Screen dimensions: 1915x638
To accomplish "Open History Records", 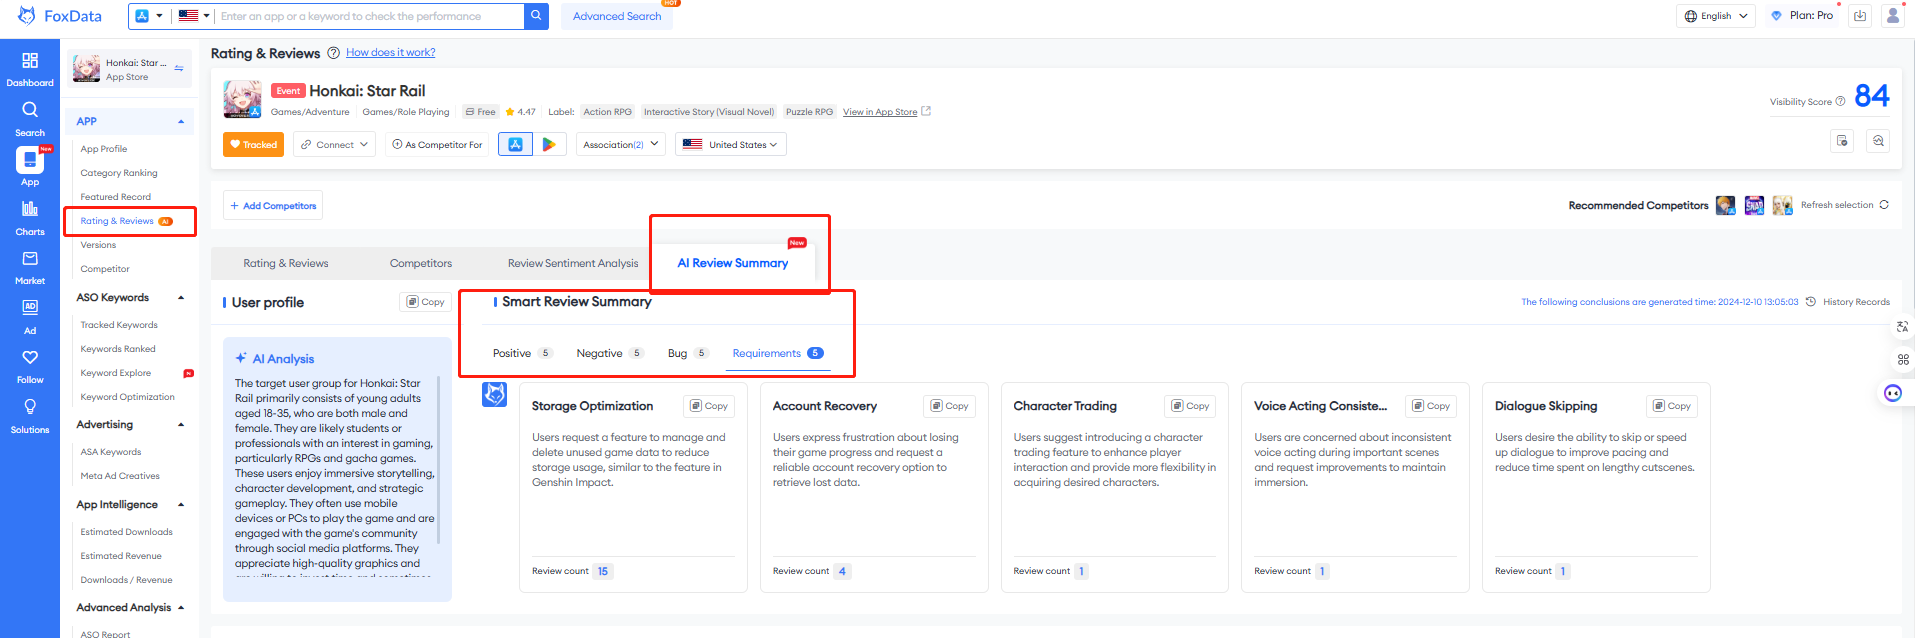I will pos(1848,302).
